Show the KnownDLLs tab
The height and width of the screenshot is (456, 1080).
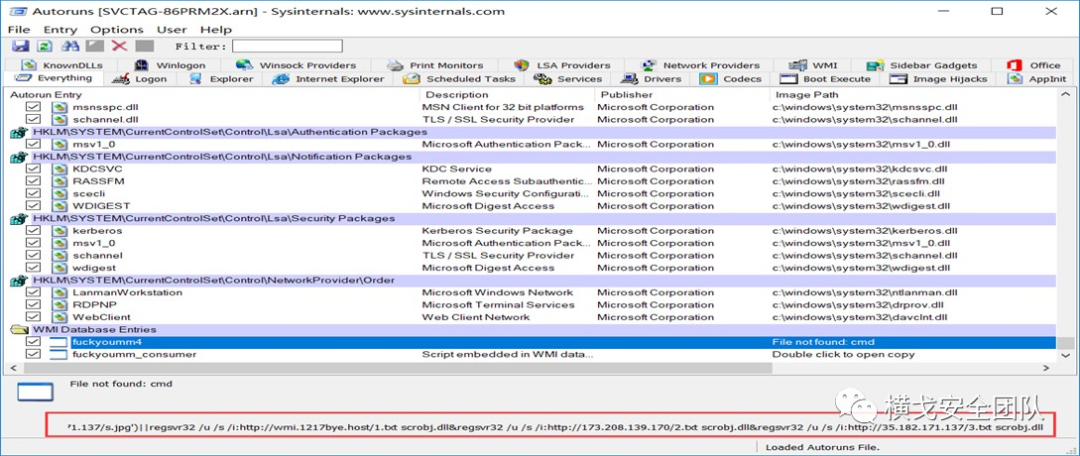point(63,65)
